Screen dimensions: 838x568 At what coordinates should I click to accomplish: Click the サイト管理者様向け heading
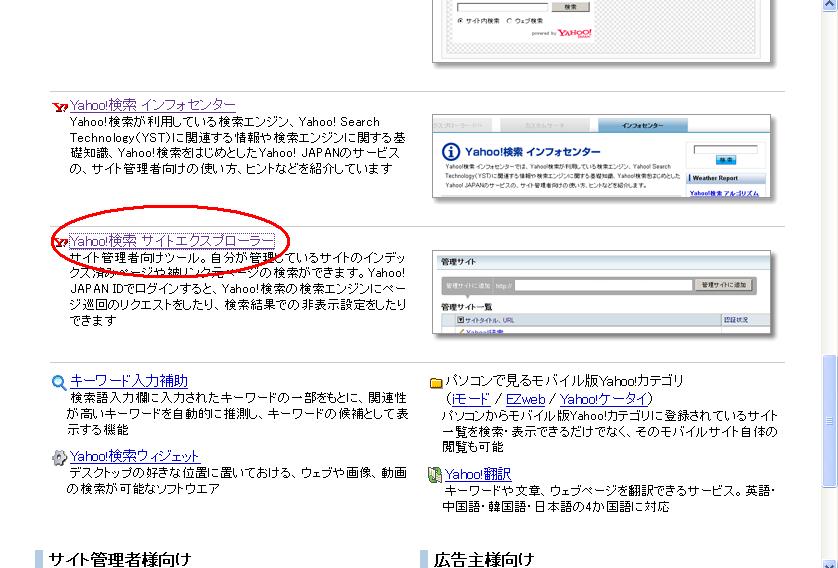(120, 559)
